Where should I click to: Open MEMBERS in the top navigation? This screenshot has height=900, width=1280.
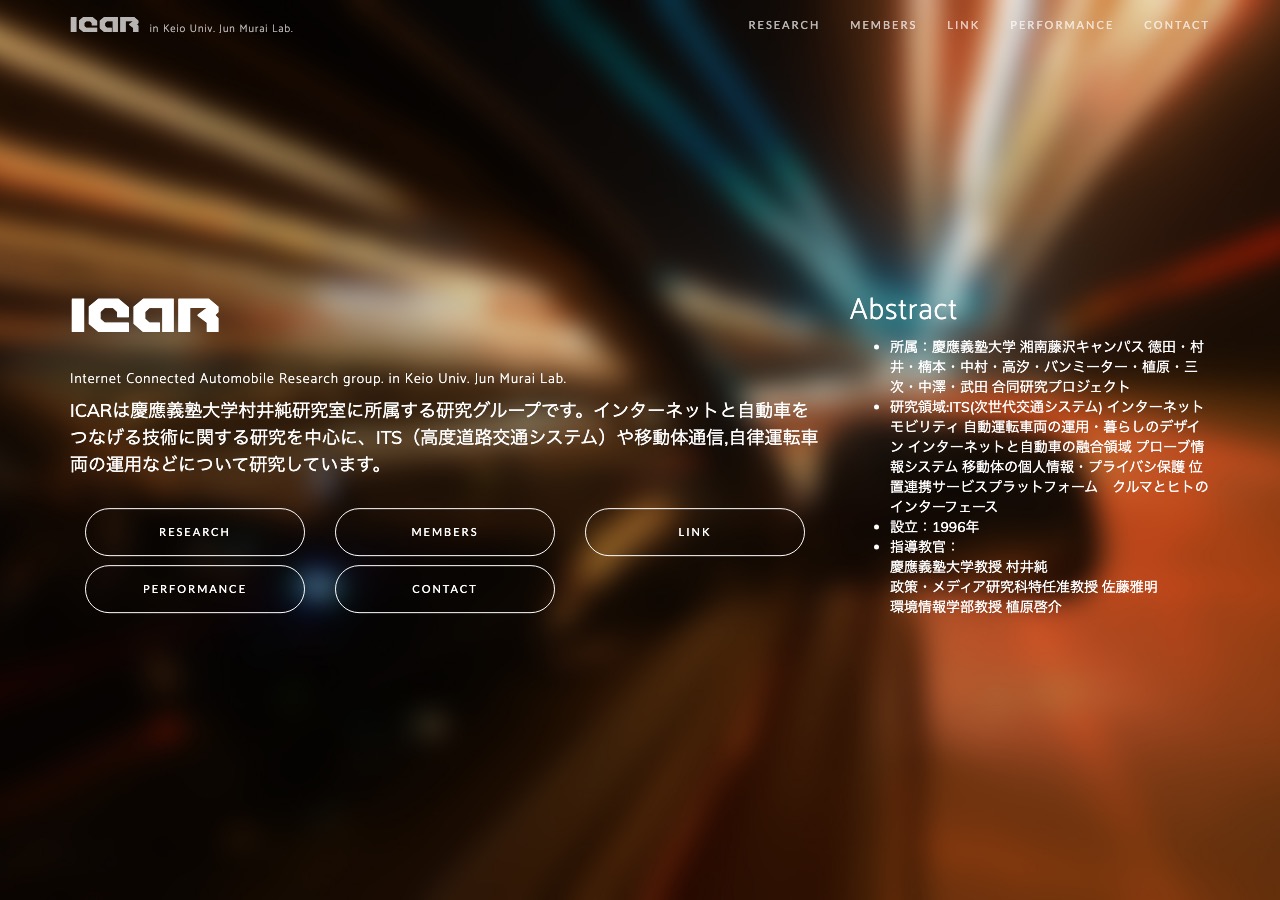click(x=883, y=25)
